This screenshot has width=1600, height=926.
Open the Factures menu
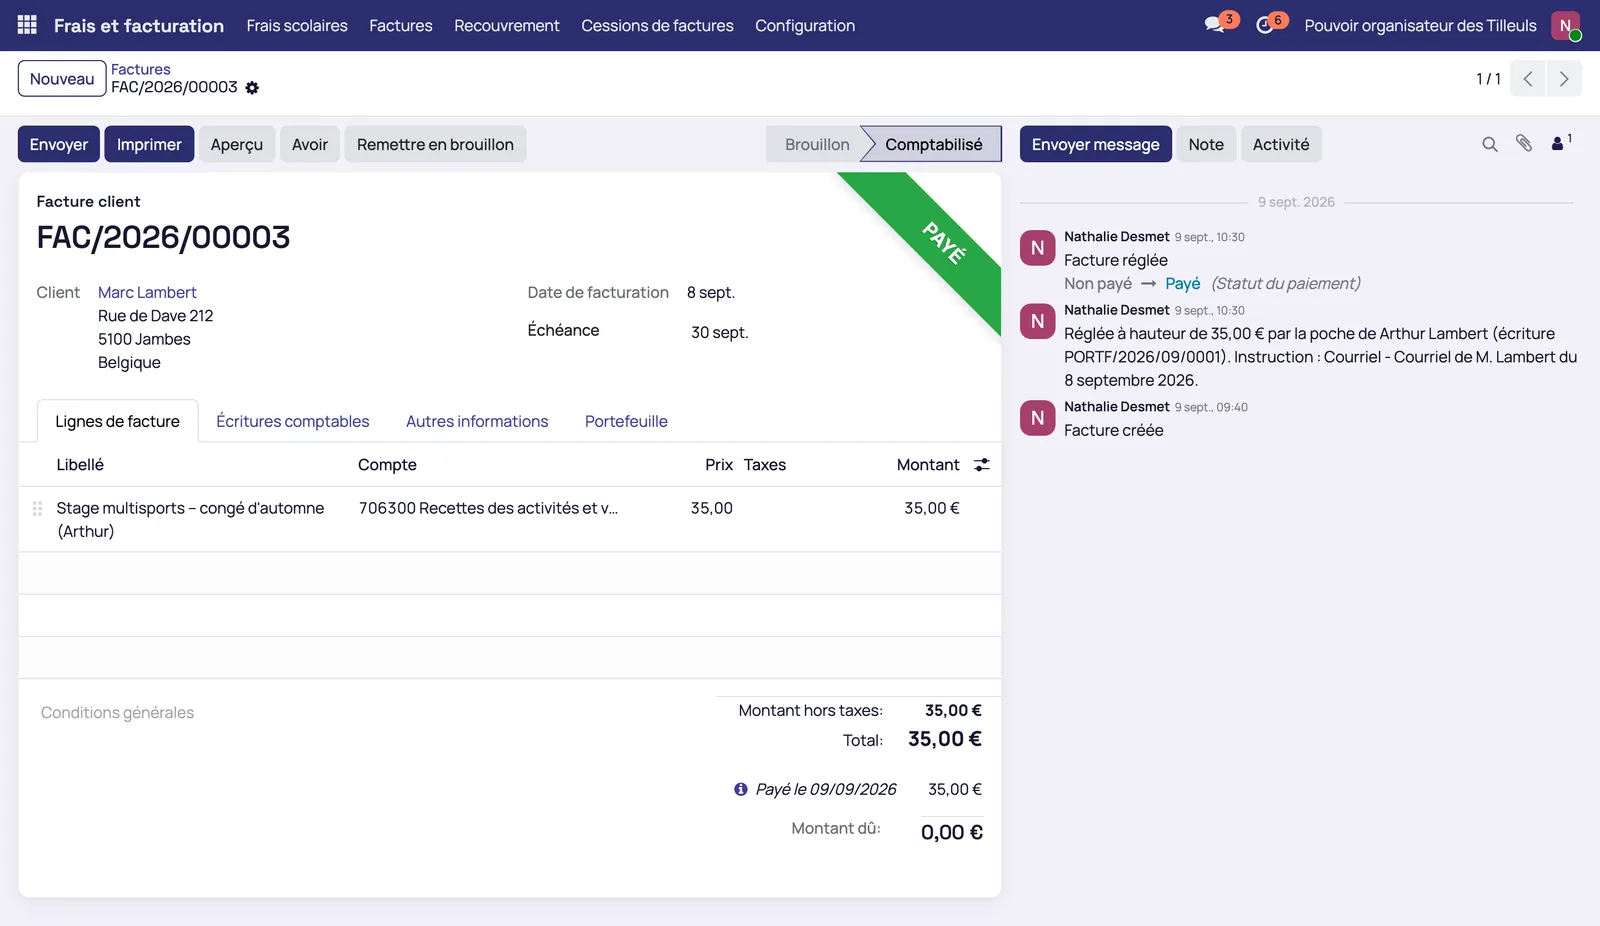point(401,25)
